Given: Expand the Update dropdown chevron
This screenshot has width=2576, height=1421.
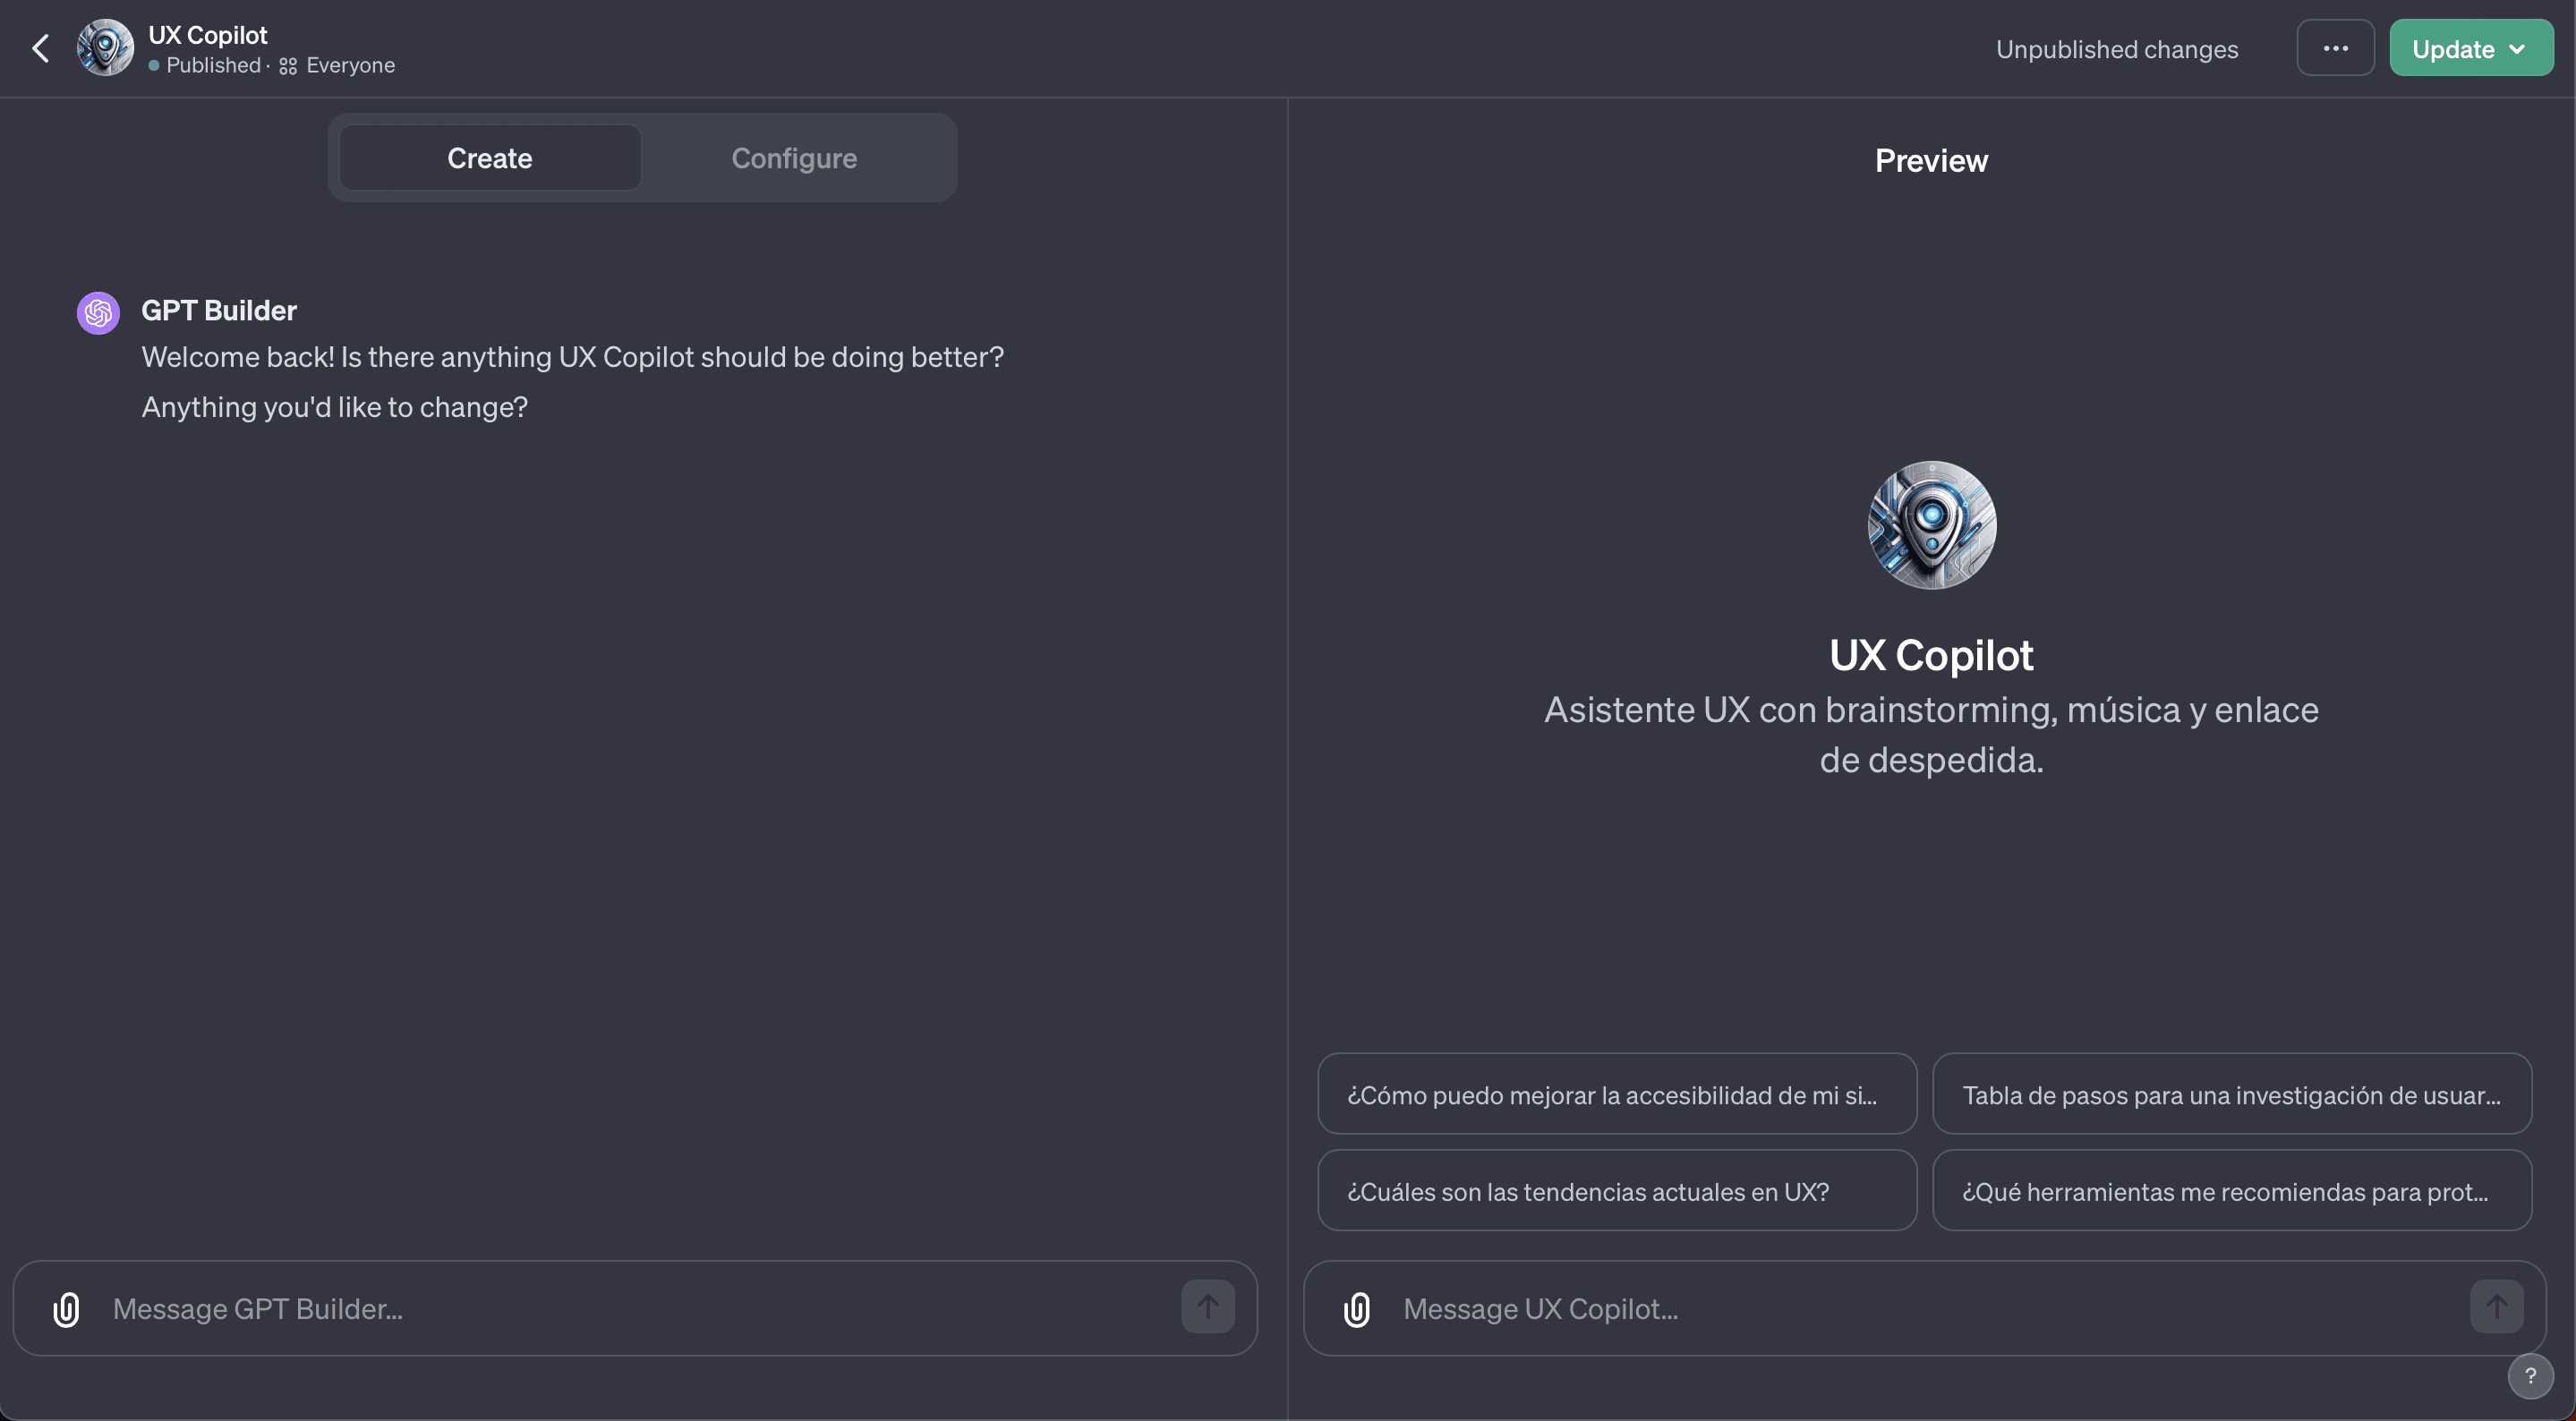Looking at the screenshot, I should point(2518,47).
